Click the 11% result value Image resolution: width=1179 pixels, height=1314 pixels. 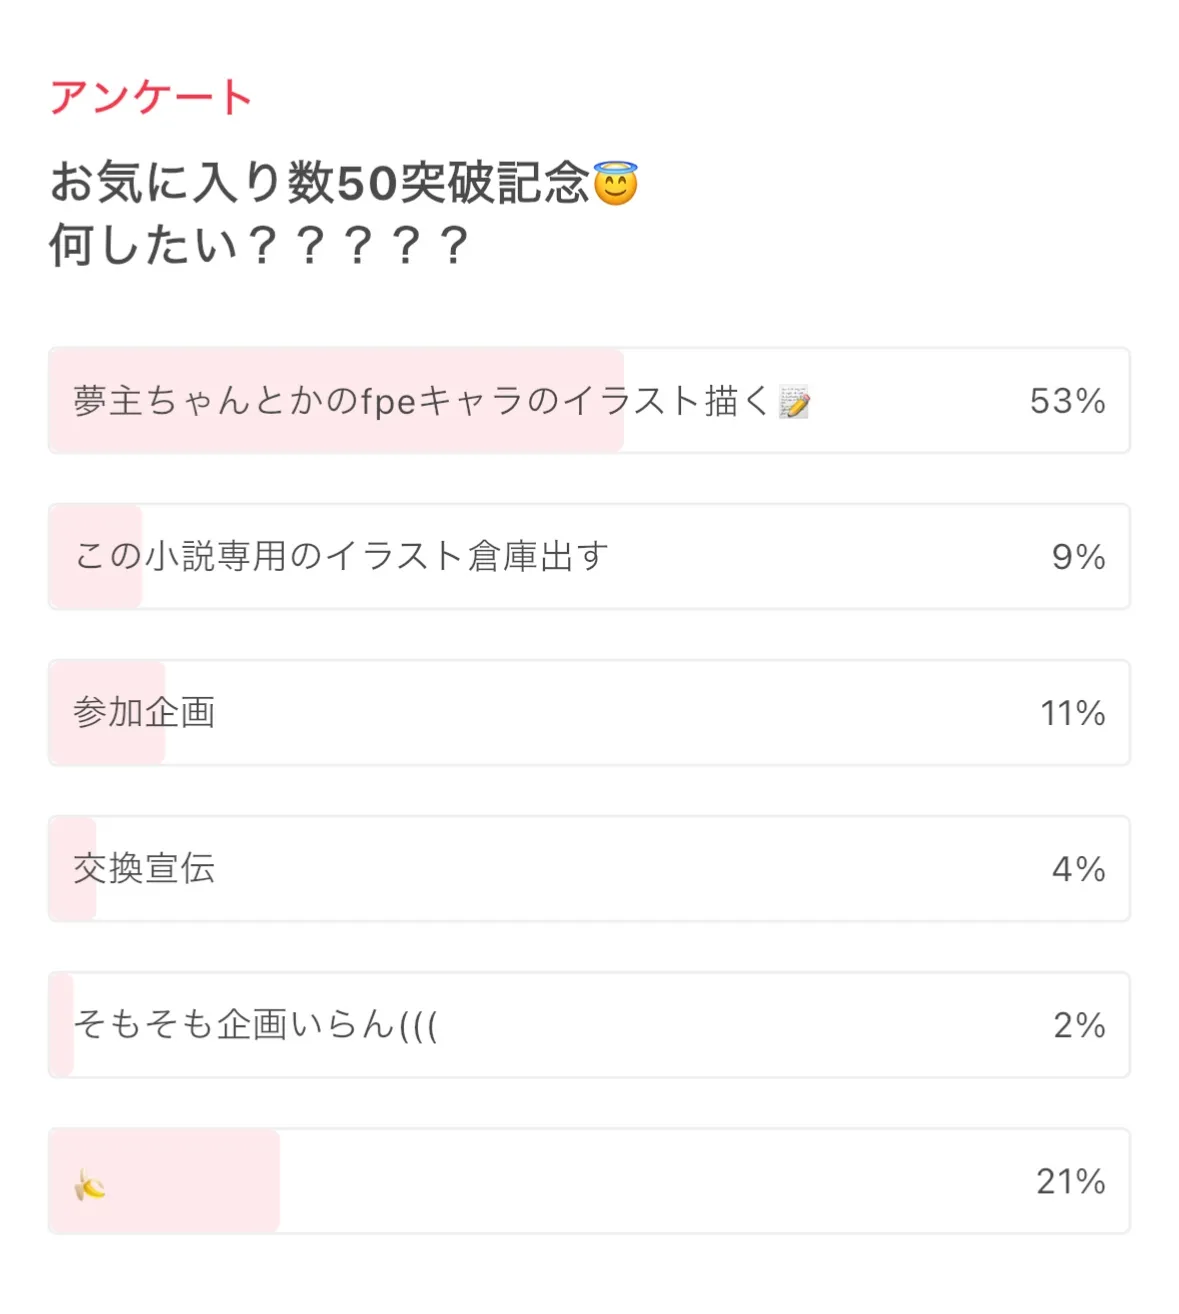pos(1072,713)
